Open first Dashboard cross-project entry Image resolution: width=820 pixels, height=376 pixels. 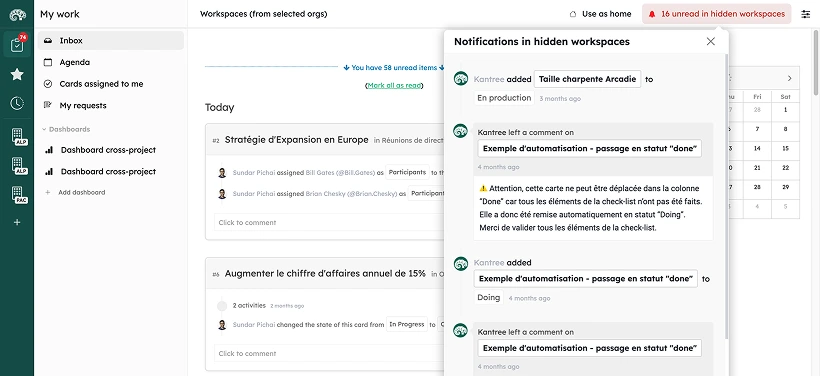click(108, 150)
